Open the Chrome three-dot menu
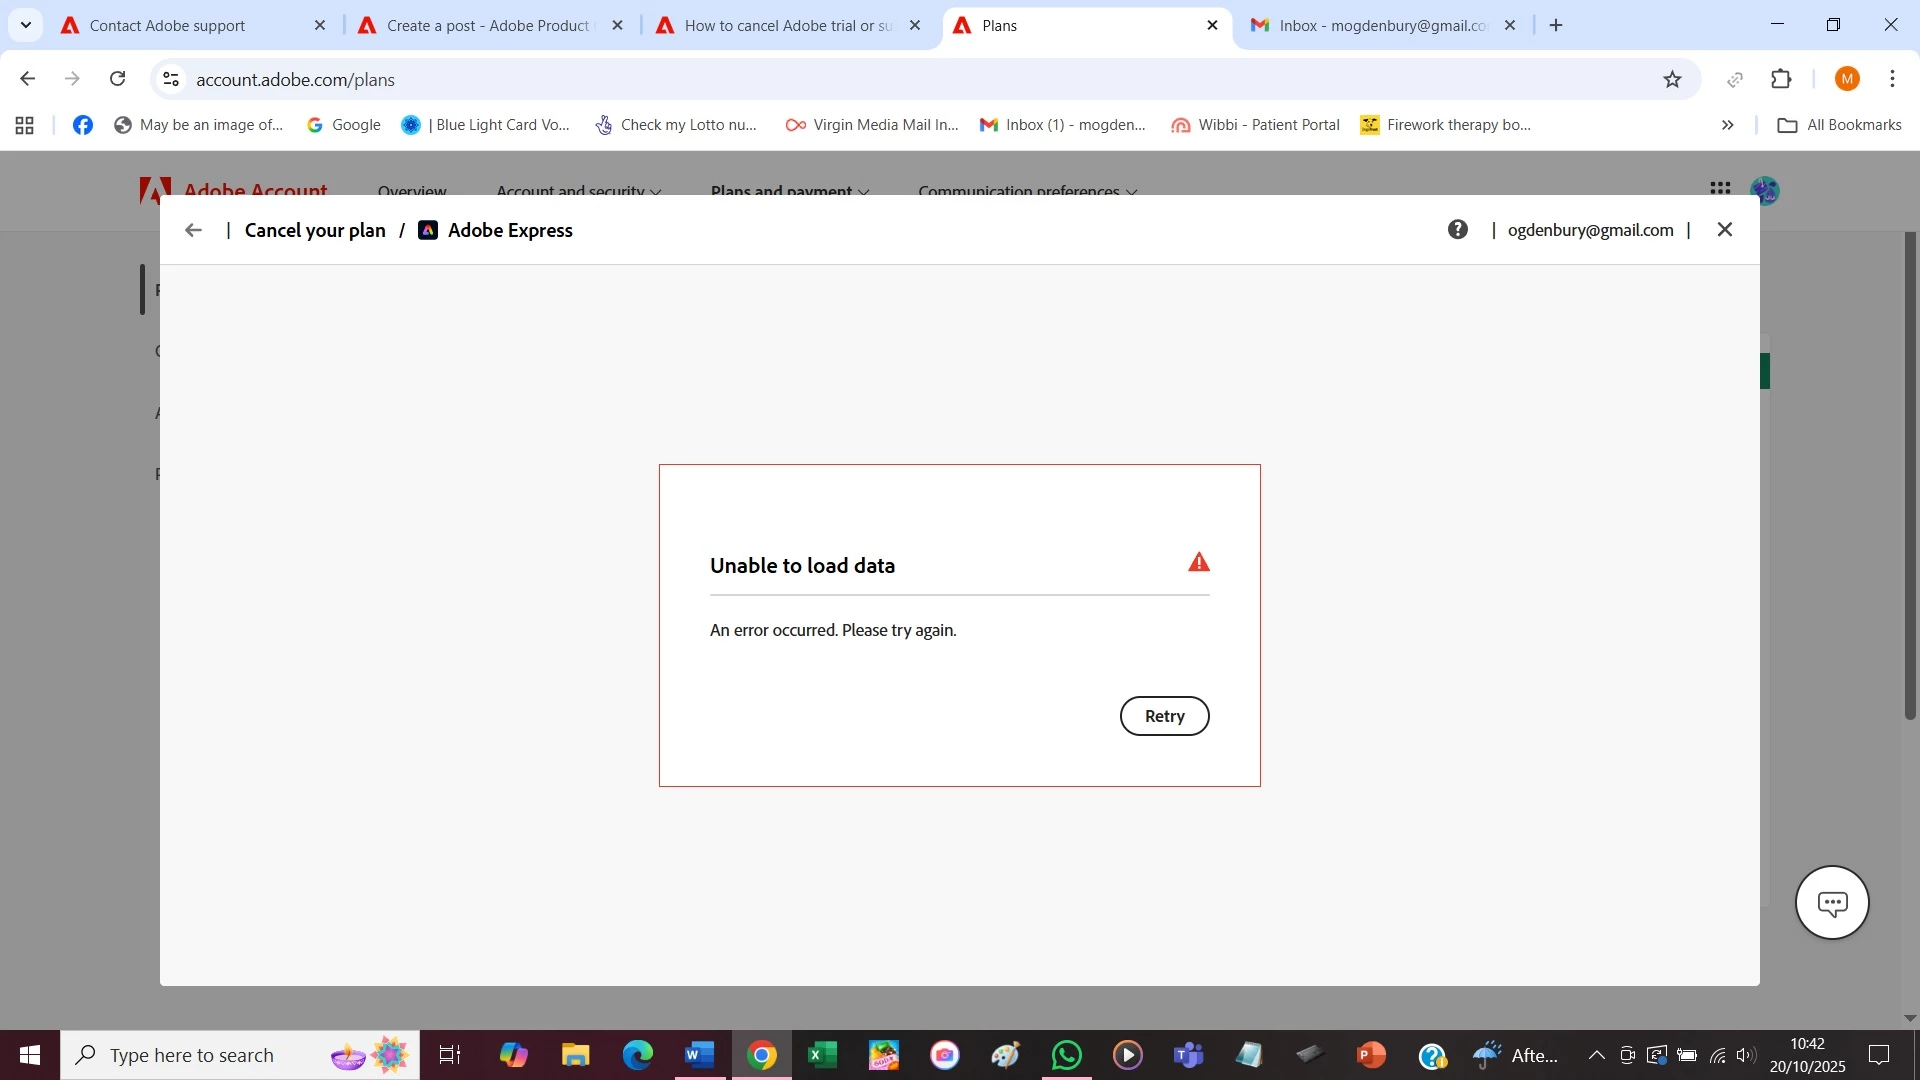The height and width of the screenshot is (1080, 1920). [x=1892, y=80]
